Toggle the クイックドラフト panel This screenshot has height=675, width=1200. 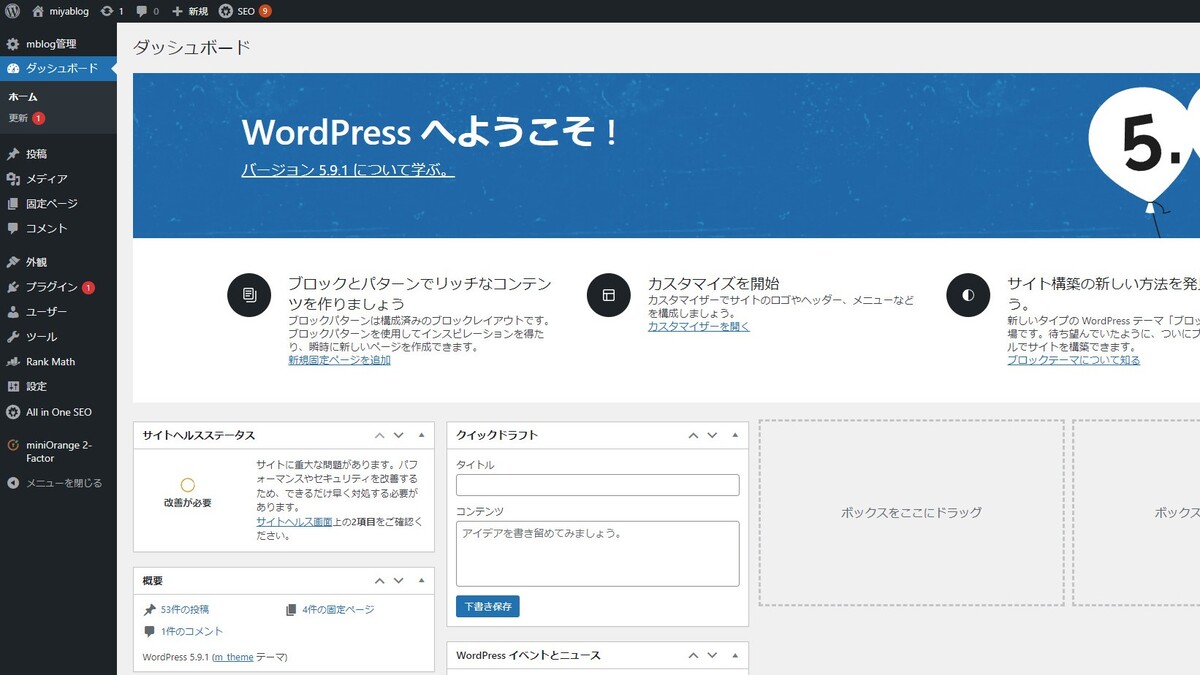click(x=735, y=435)
